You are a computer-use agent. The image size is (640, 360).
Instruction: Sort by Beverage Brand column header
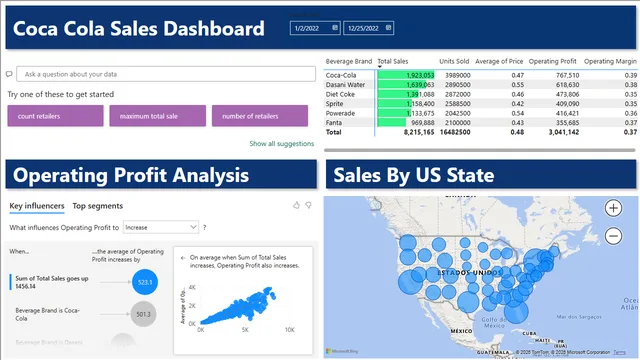pos(349,61)
